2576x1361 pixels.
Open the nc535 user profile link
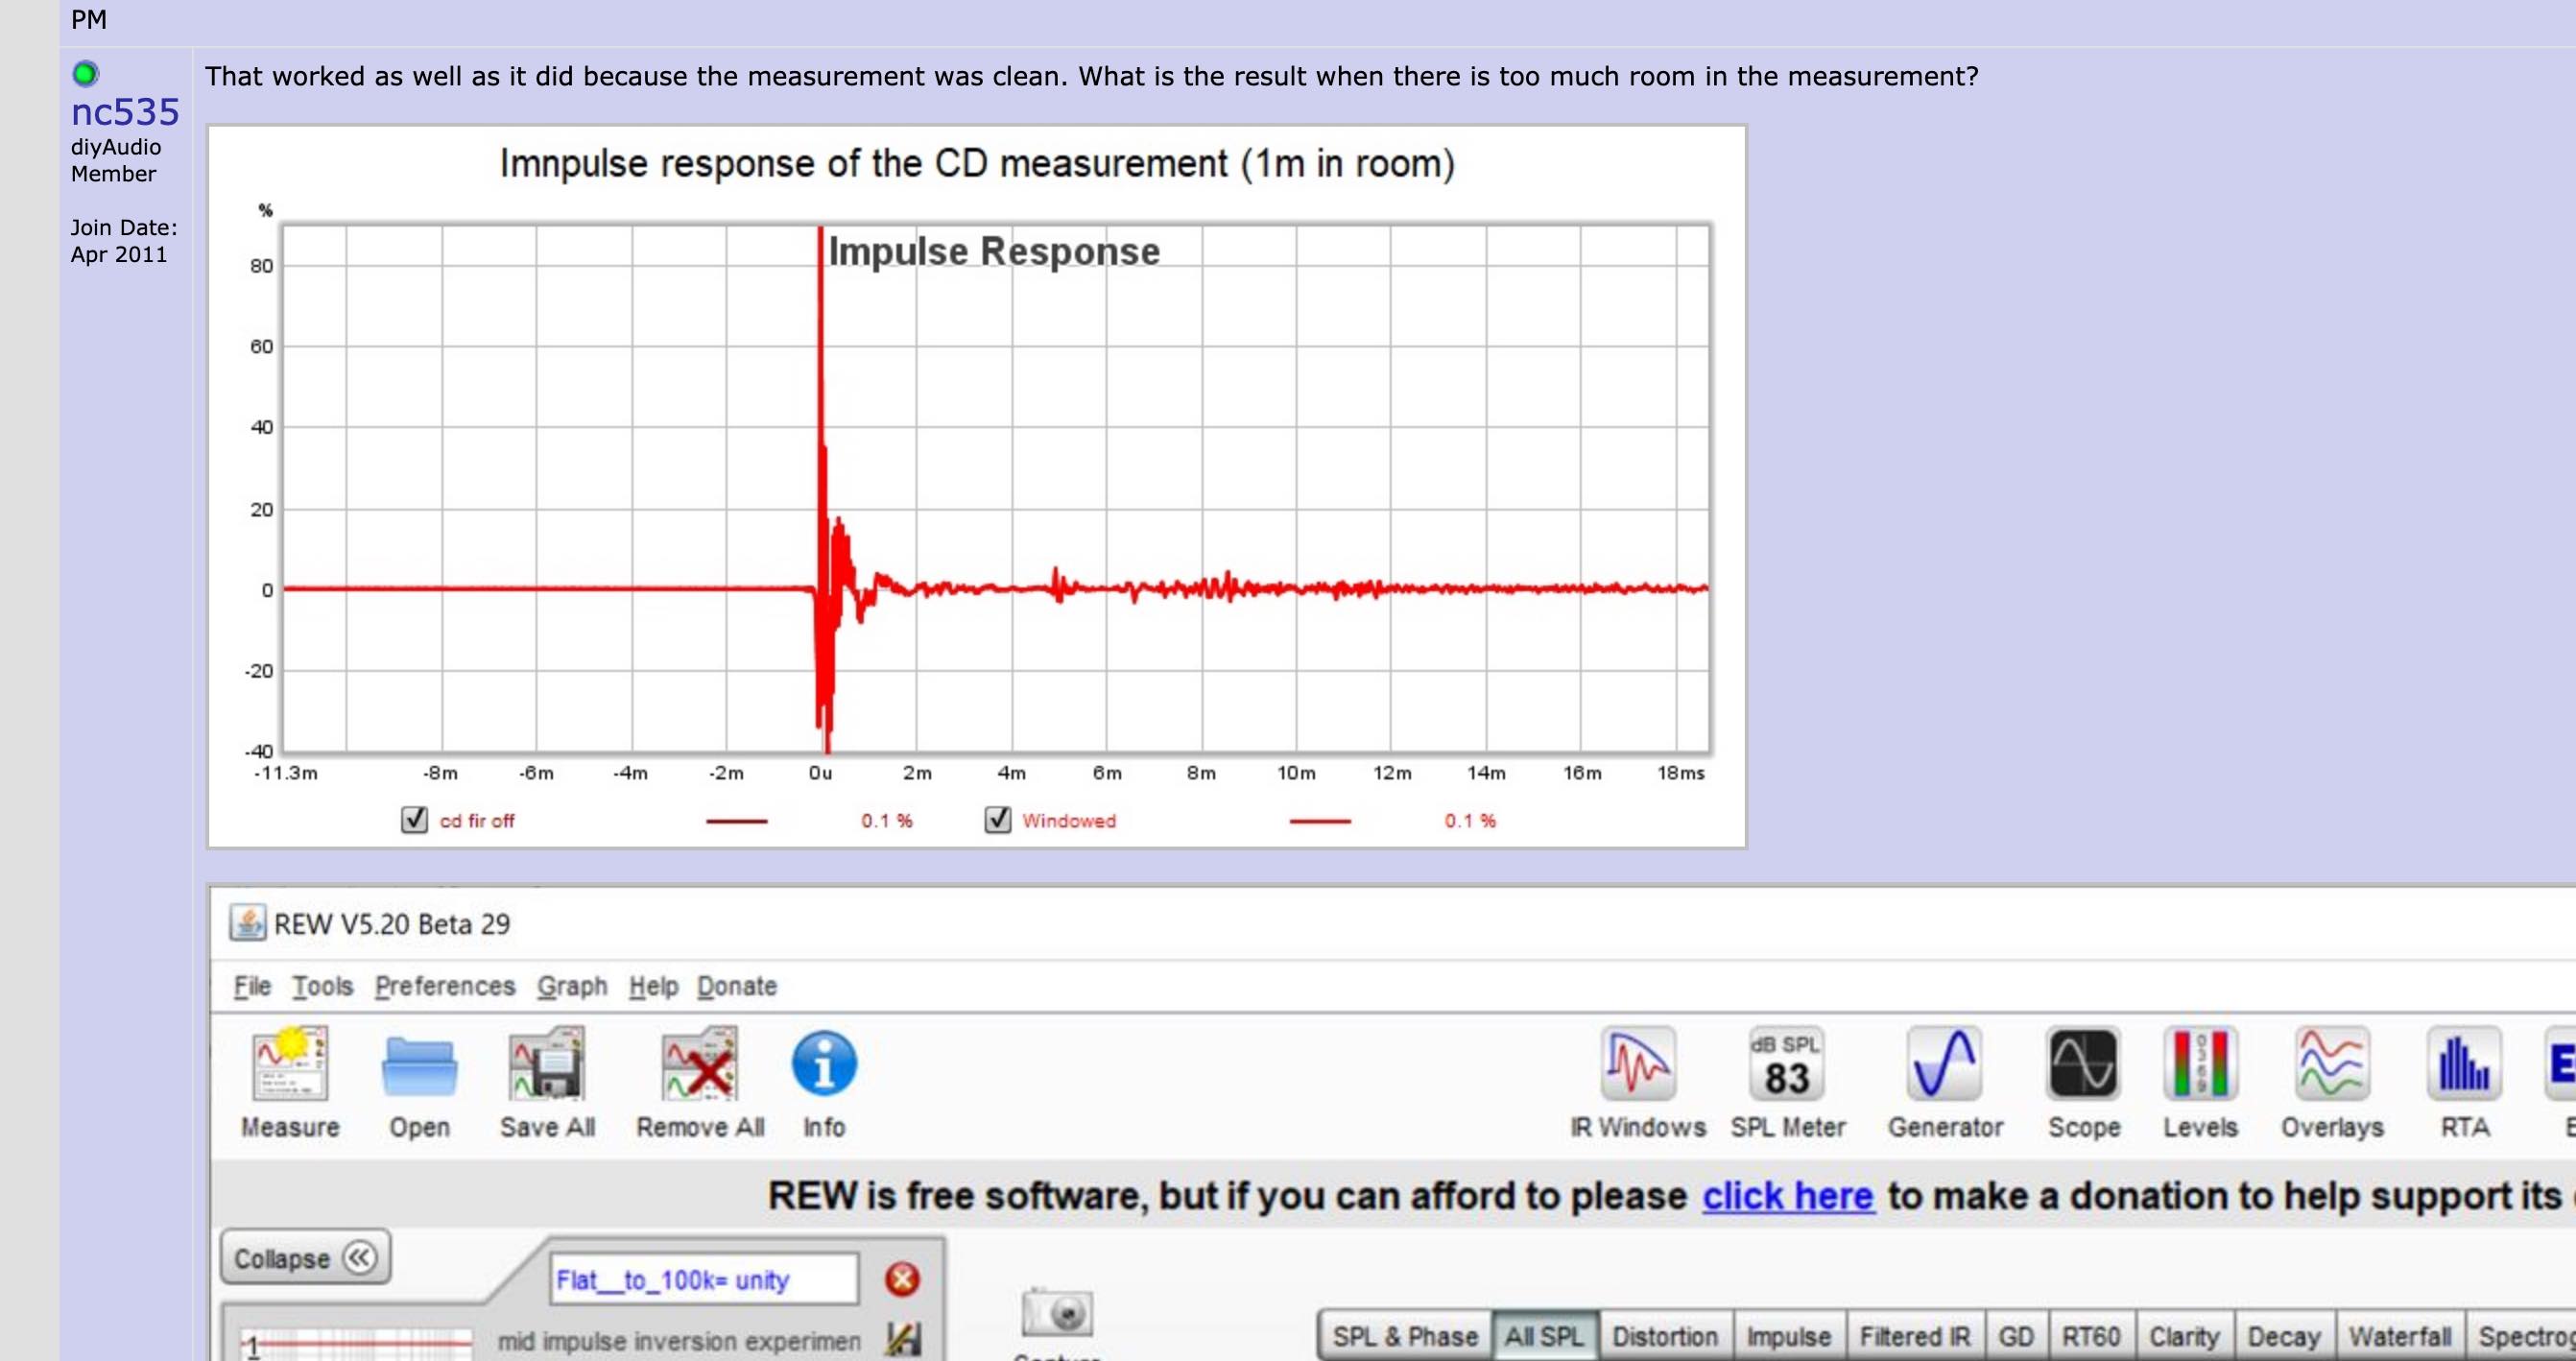click(125, 112)
